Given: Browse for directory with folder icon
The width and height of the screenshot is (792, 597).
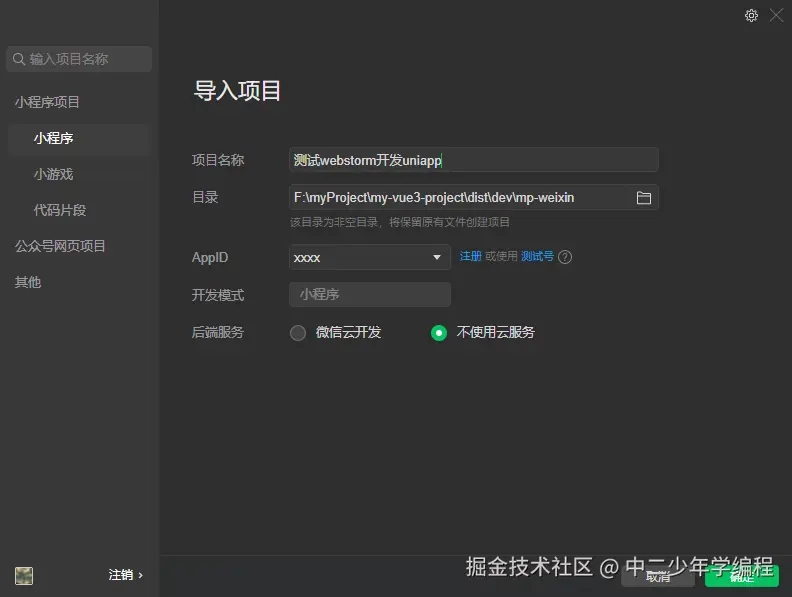Looking at the screenshot, I should pyautogui.click(x=644, y=197).
